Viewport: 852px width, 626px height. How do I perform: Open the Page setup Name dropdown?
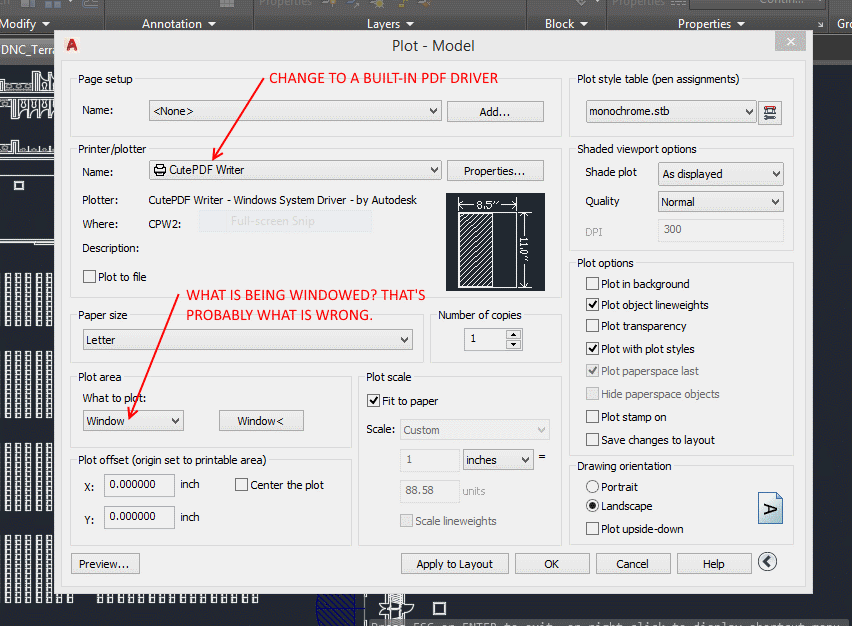point(295,111)
